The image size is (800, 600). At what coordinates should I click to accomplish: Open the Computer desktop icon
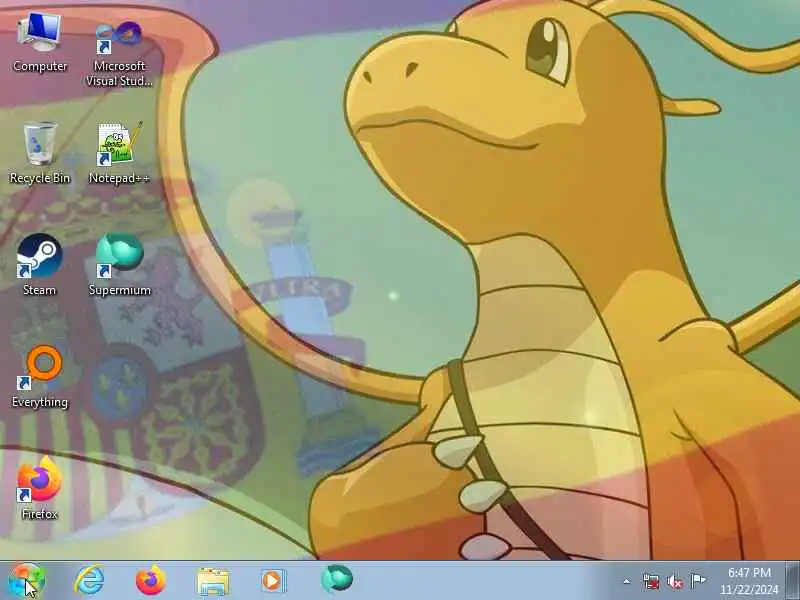pyautogui.click(x=40, y=43)
